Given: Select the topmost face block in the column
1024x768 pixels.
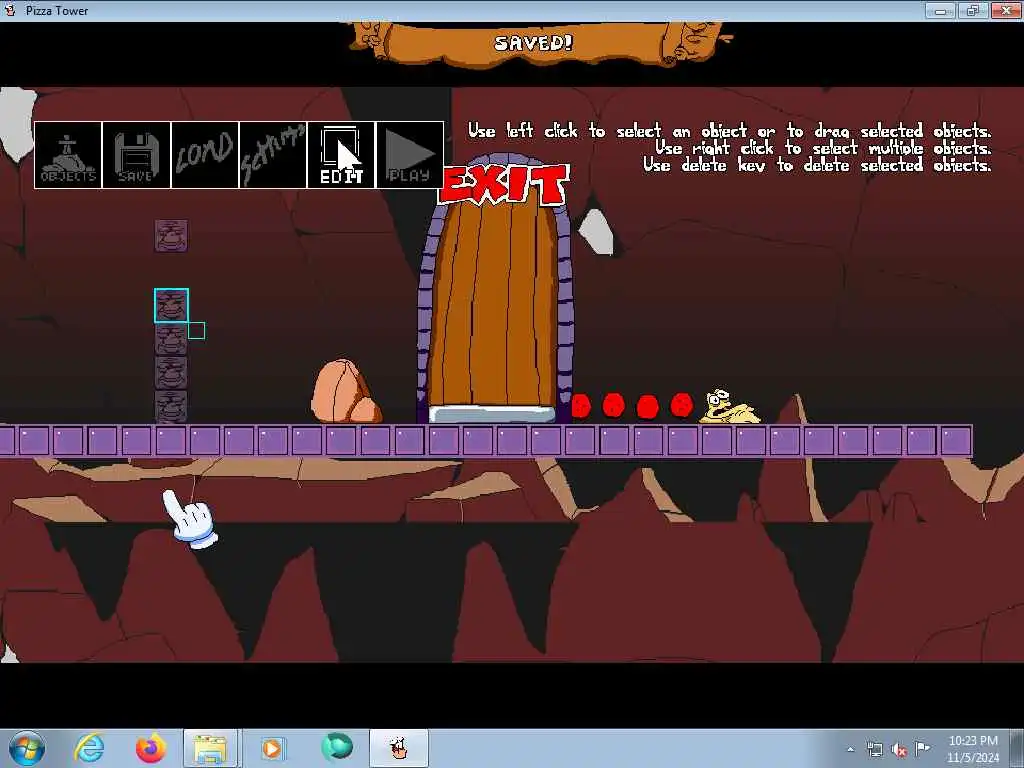Looking at the screenshot, I should tap(171, 236).
